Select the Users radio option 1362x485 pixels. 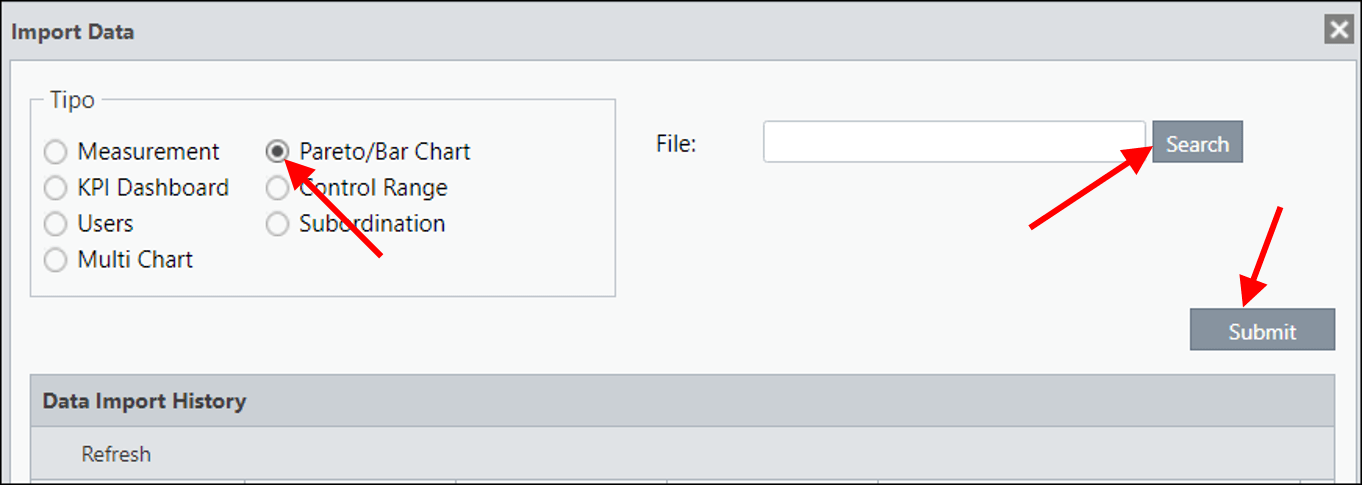pyautogui.click(x=56, y=224)
